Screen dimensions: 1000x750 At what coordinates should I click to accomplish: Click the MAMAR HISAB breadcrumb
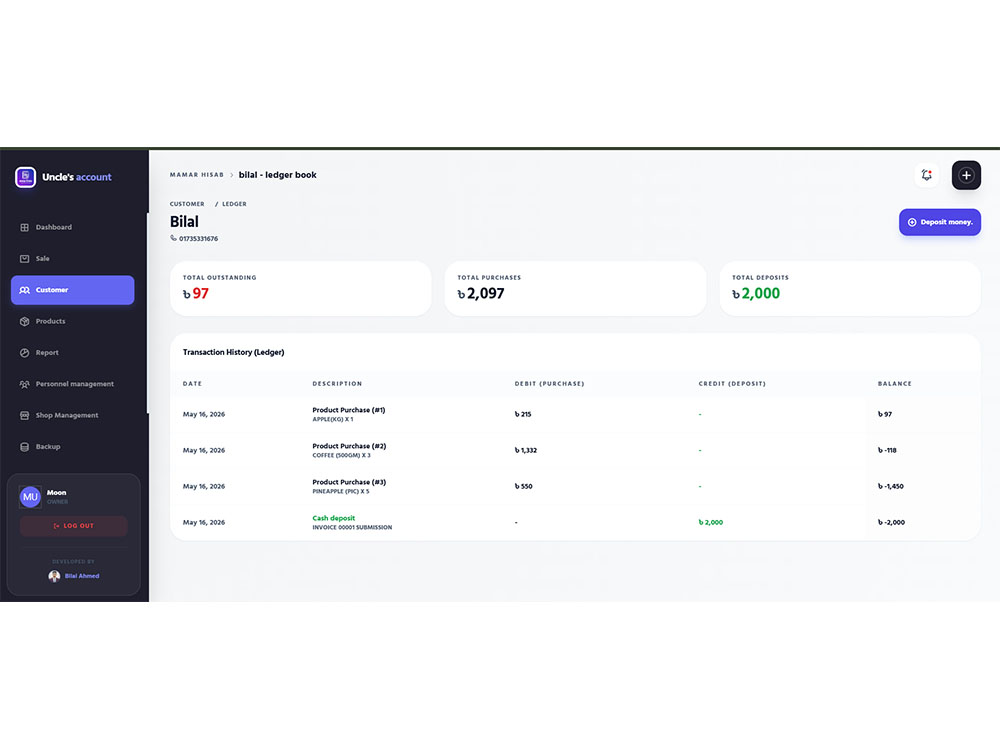(x=196, y=175)
